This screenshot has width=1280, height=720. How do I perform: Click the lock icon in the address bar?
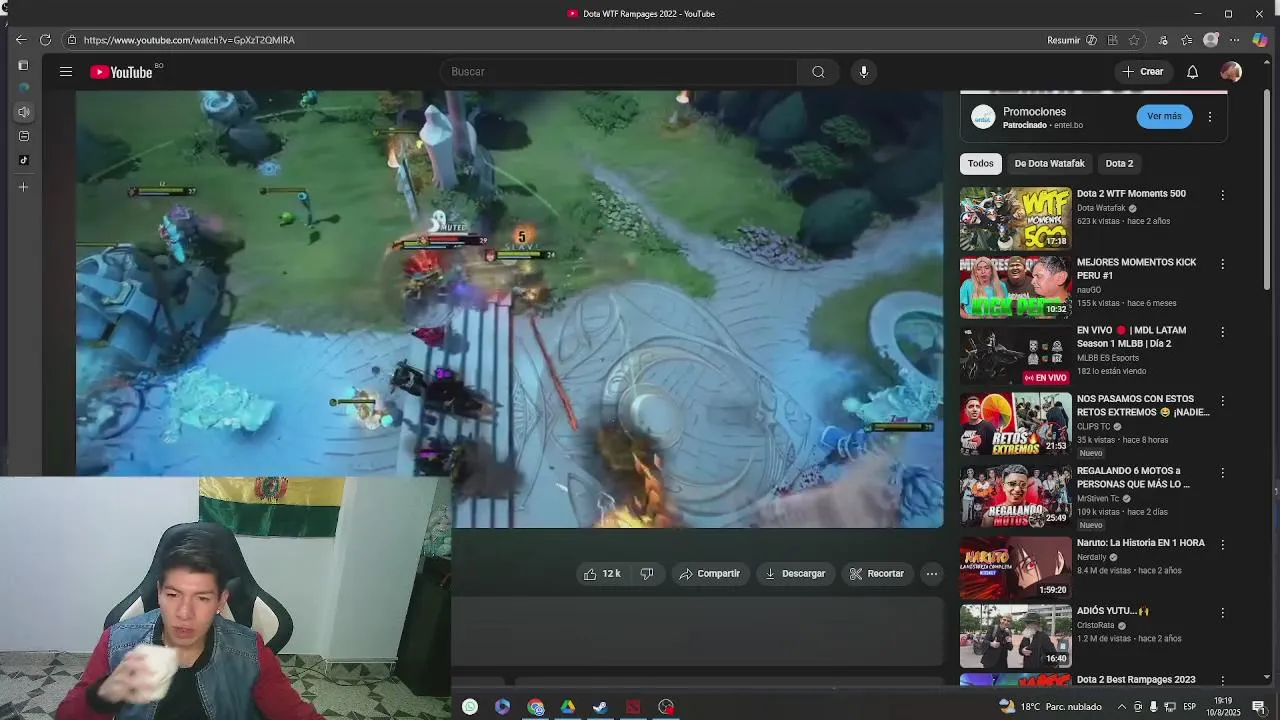coord(72,40)
